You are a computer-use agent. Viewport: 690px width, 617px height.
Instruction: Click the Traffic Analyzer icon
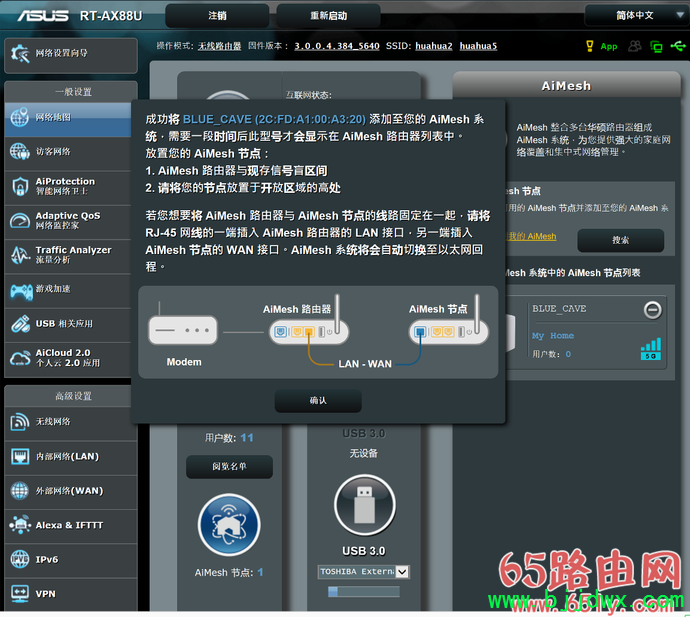[x=20, y=255]
